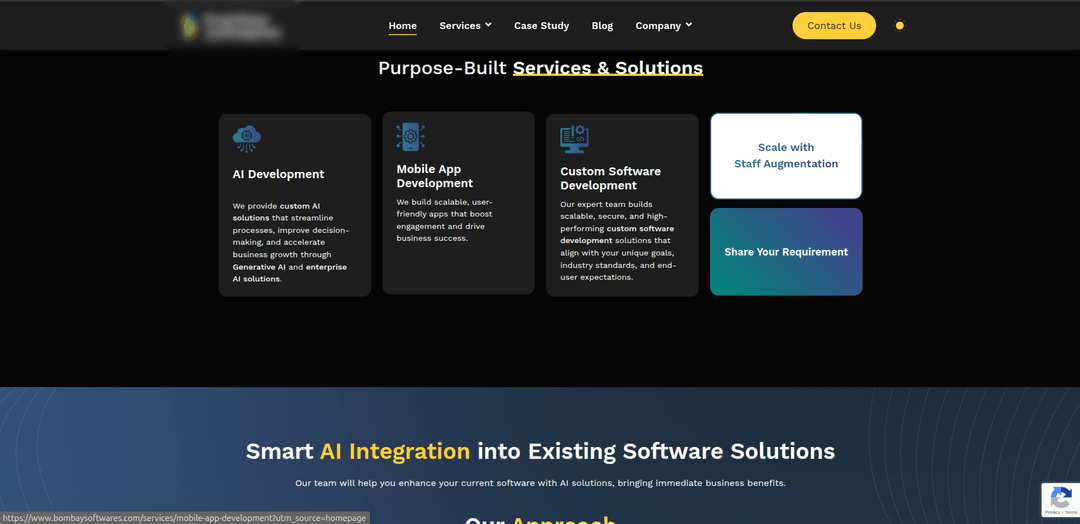Click the 'custom AI solutions' description text
This screenshot has width=1080, height=524.
[x=291, y=242]
